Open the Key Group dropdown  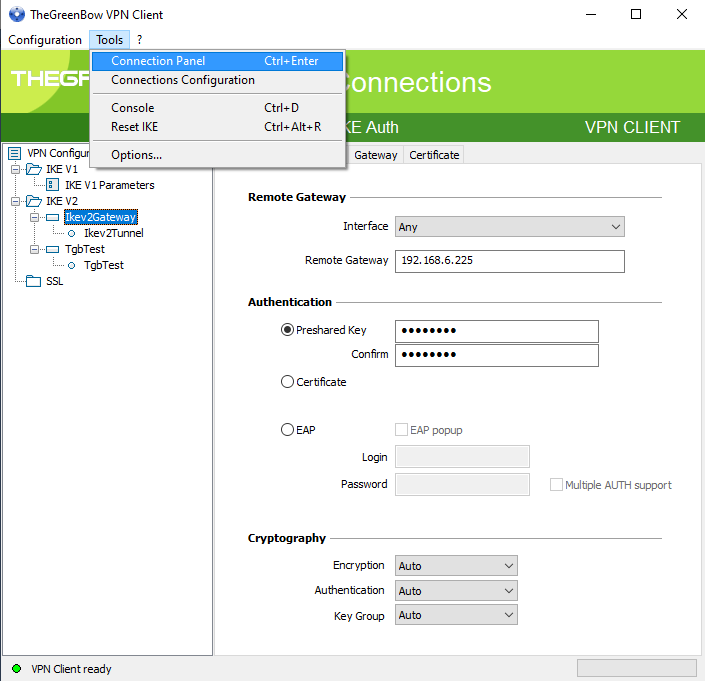pos(456,615)
